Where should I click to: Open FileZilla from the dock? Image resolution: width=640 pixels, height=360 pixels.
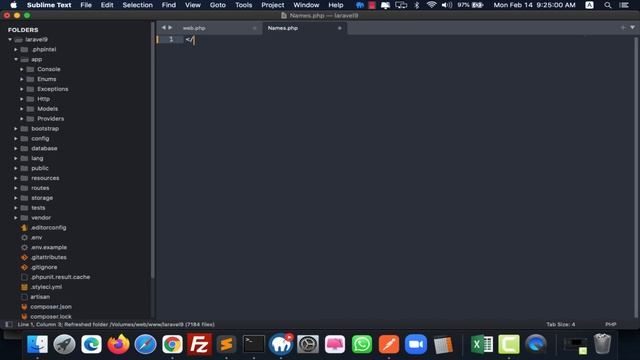click(199, 344)
